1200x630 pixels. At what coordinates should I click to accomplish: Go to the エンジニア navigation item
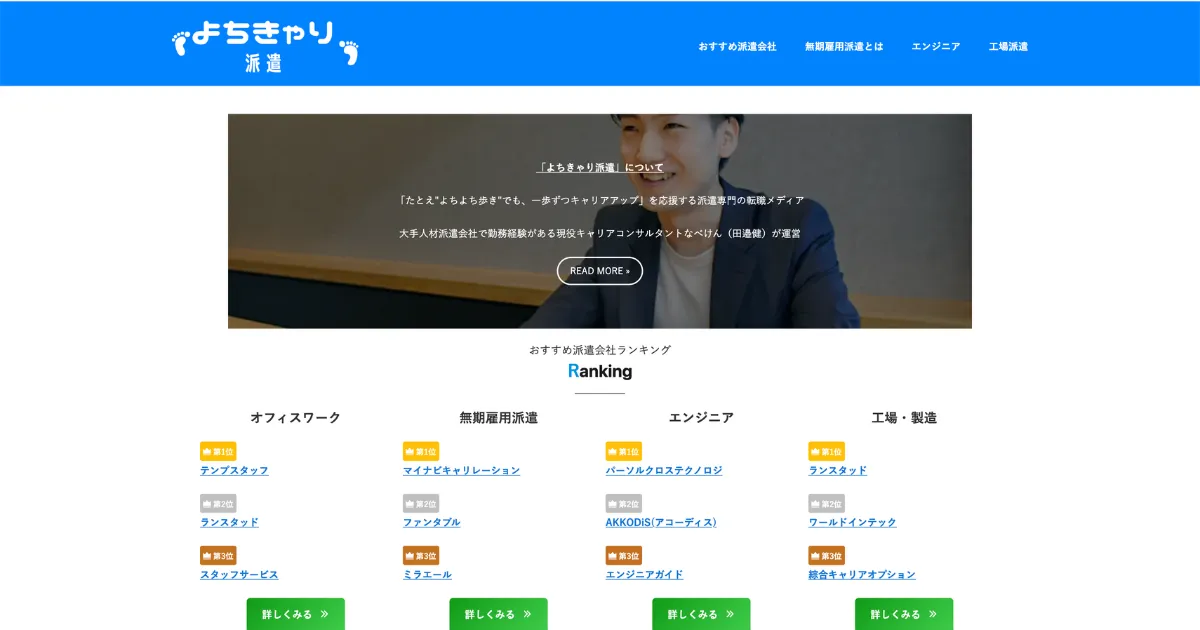point(936,47)
